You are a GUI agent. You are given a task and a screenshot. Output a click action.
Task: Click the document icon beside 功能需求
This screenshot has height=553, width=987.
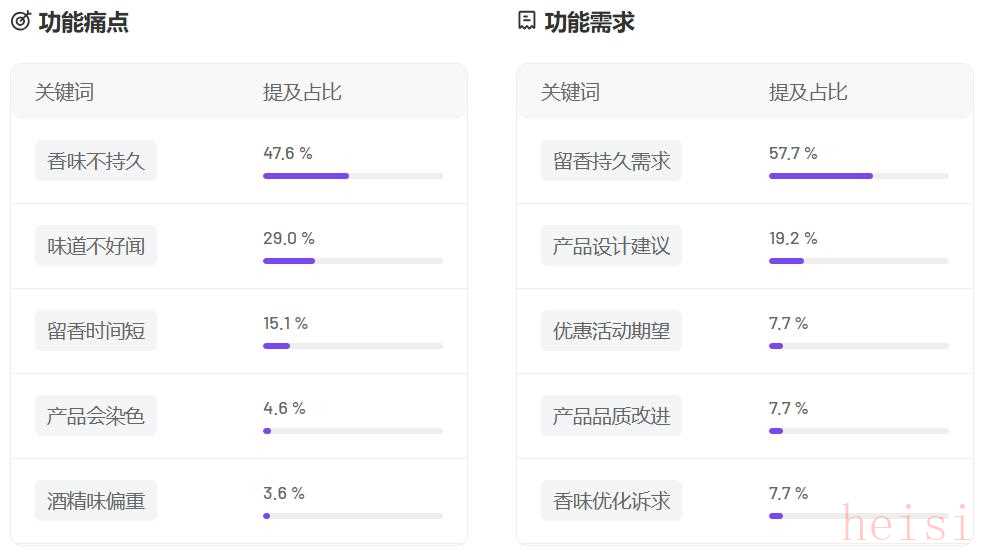pos(527,21)
